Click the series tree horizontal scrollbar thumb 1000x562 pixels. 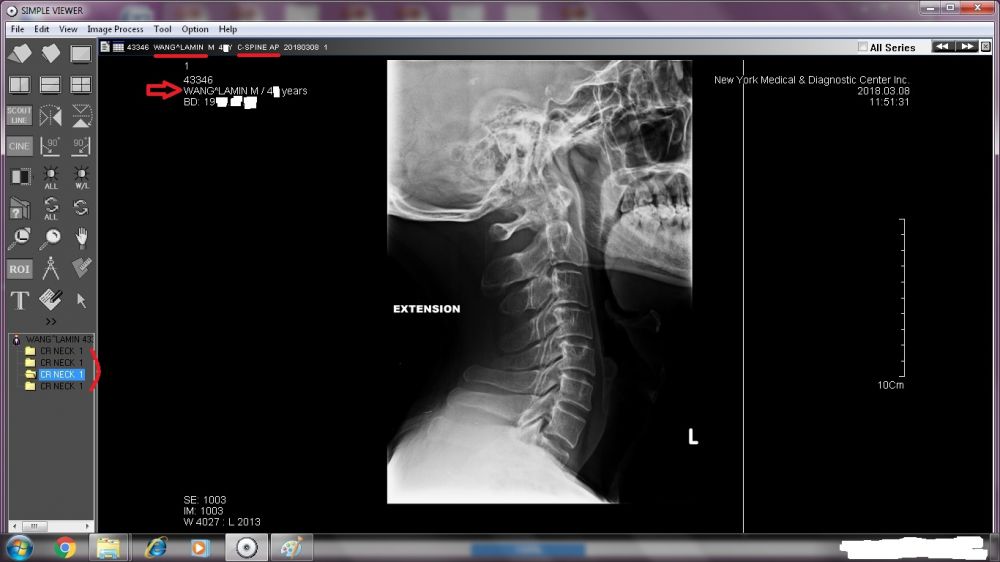click(34, 526)
